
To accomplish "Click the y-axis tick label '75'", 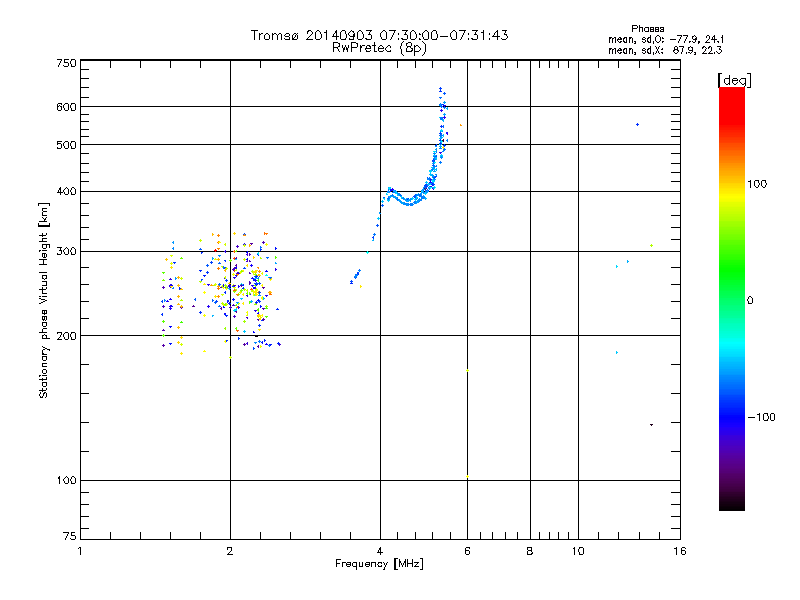I will click(70, 536).
